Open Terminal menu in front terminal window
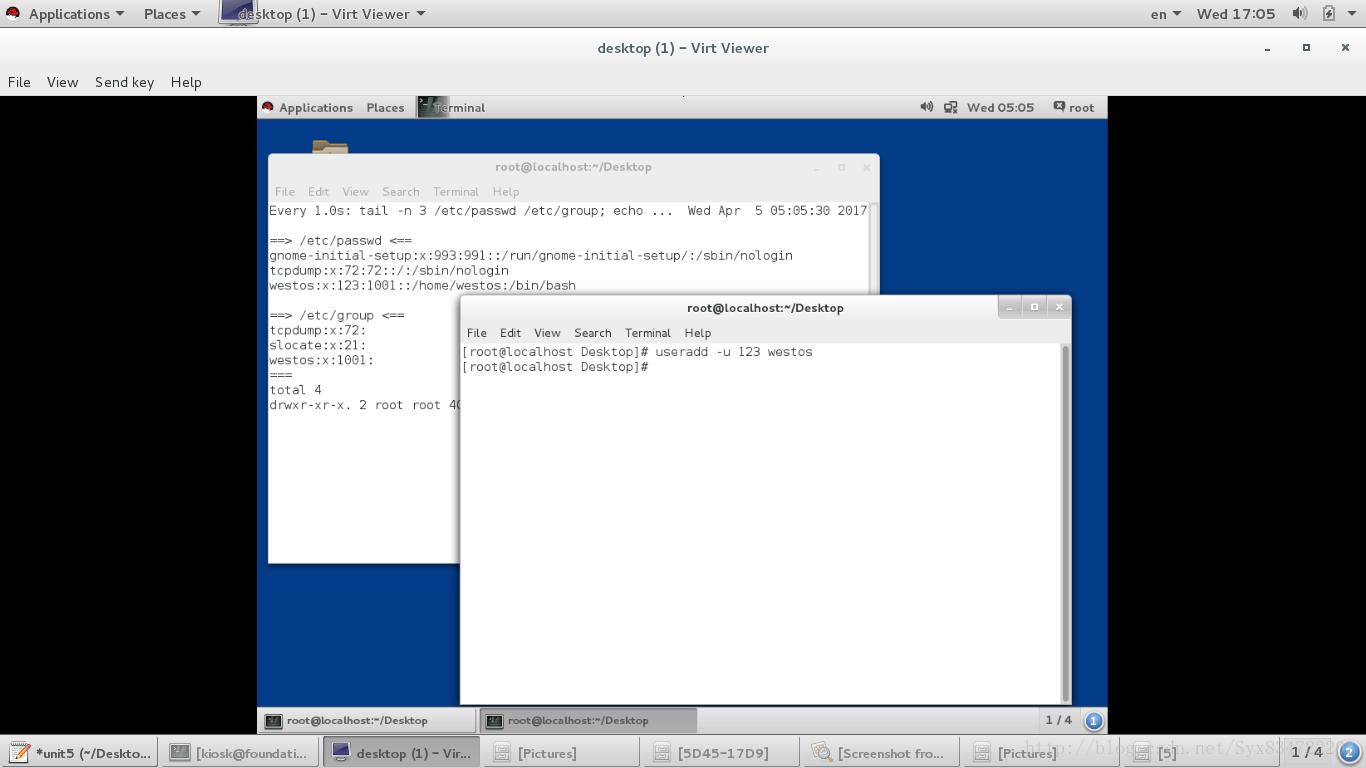Viewport: 1366px width, 768px height. pos(648,333)
